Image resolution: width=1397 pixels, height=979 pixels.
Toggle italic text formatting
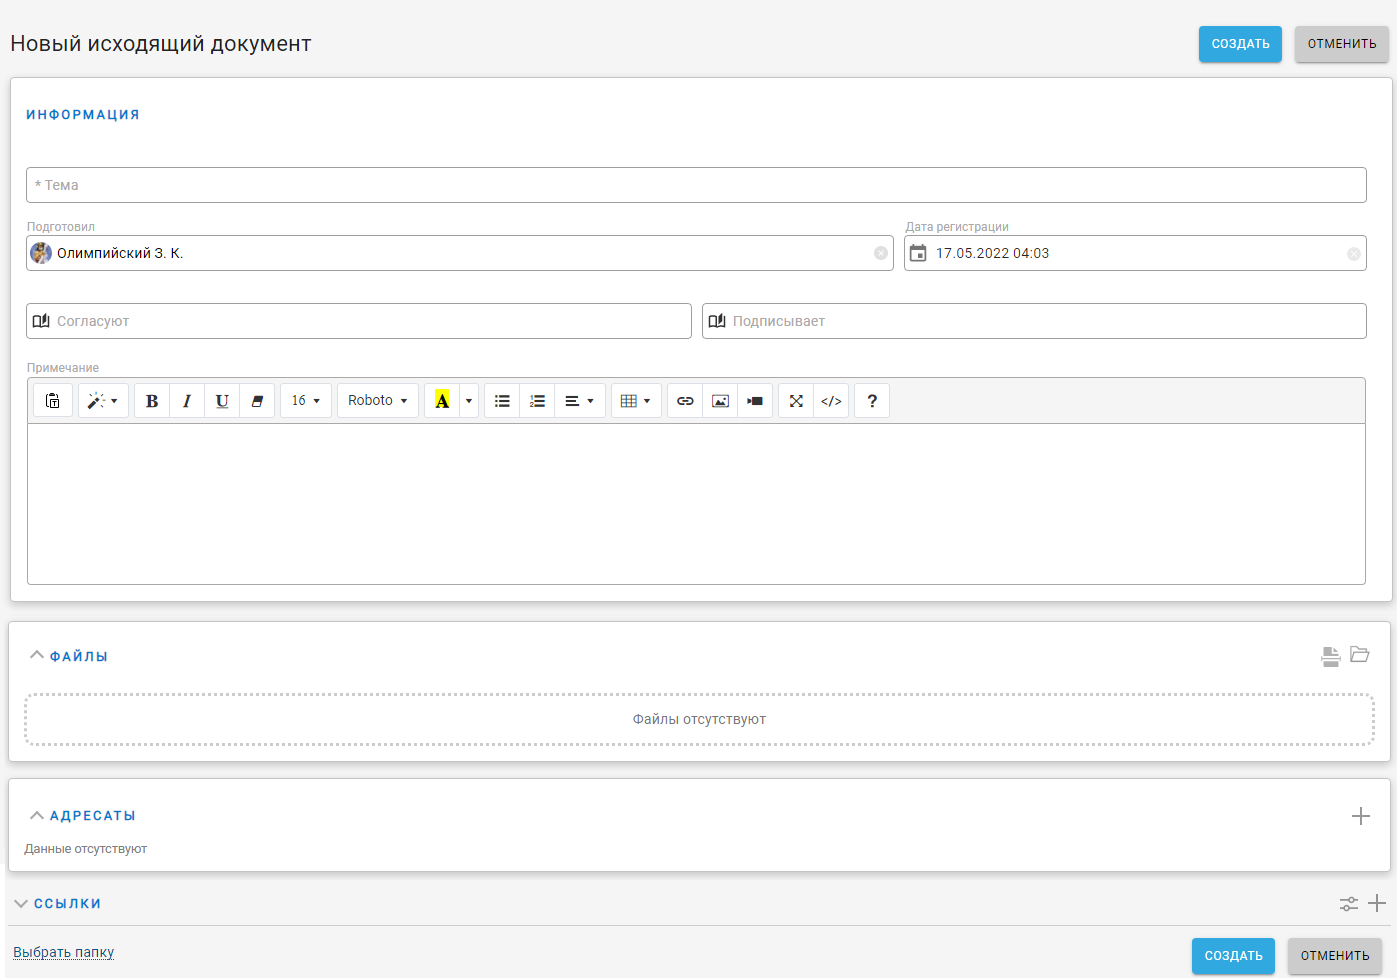(x=187, y=401)
